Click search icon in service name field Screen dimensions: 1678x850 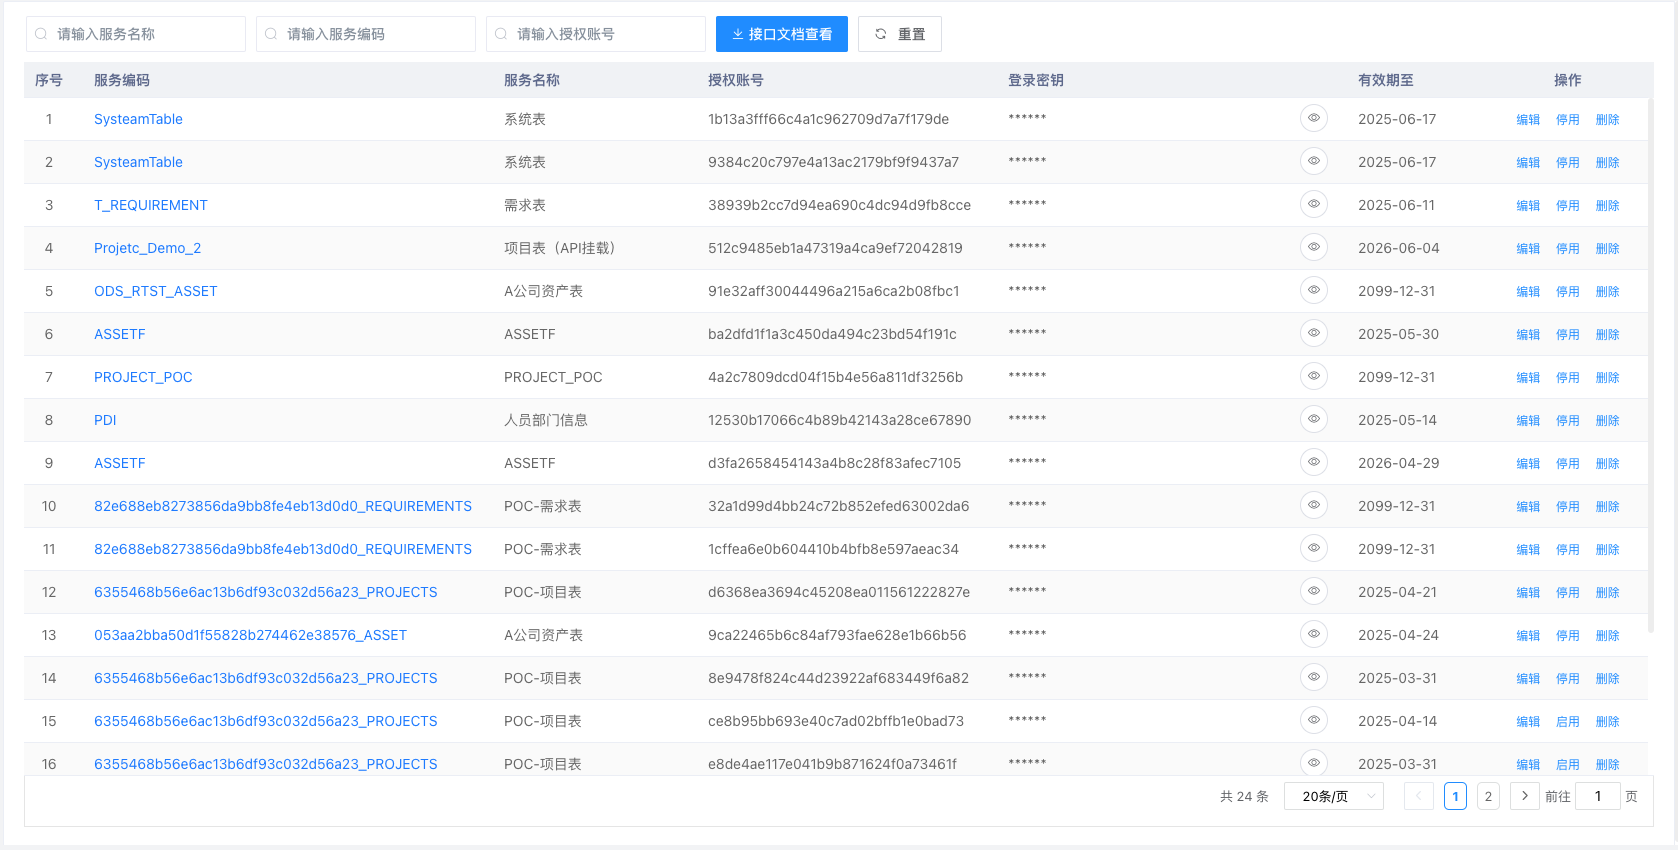[41, 34]
